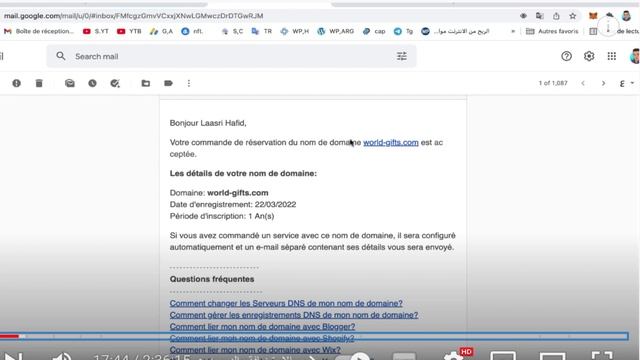Open link about managing DNS records
The width and height of the screenshot is (640, 360).
pos(294,315)
